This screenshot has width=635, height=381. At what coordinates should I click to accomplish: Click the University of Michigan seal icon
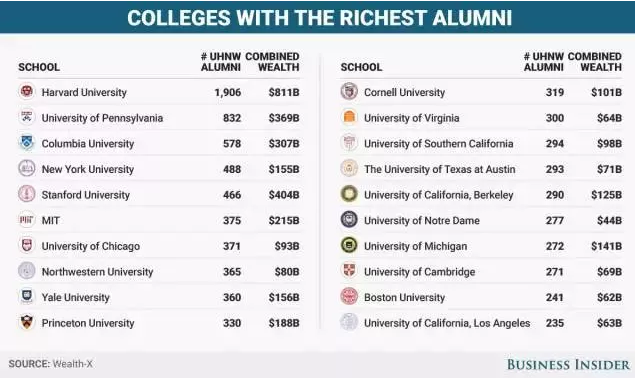(349, 245)
